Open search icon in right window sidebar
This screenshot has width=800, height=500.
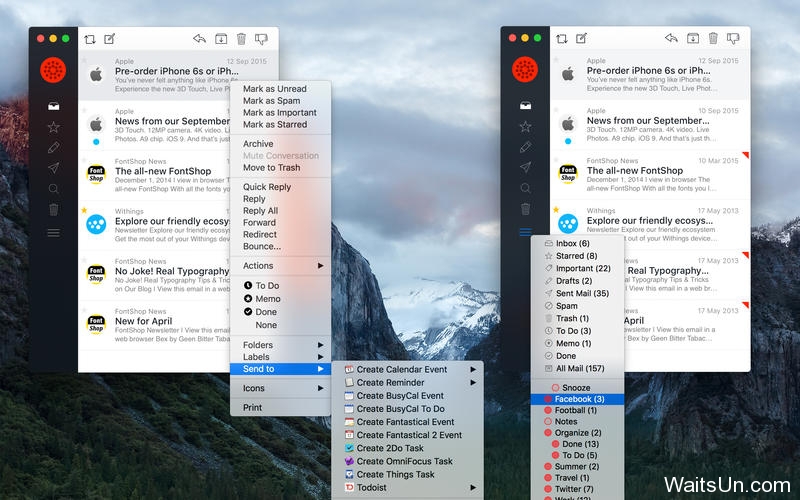[x=526, y=188]
